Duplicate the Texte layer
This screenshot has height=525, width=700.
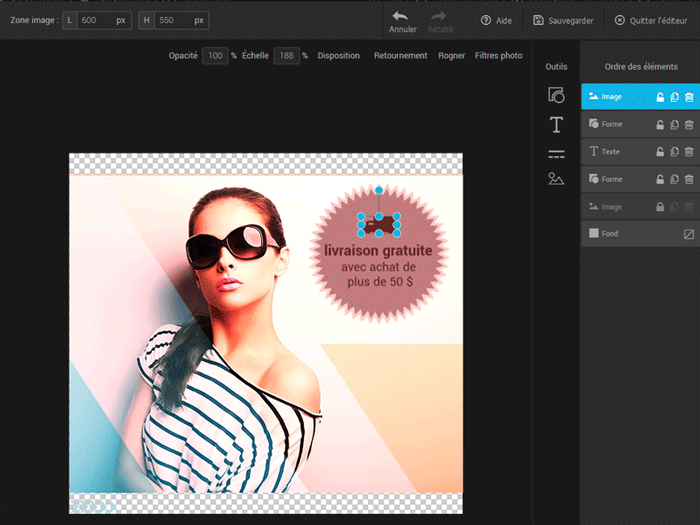coord(674,152)
